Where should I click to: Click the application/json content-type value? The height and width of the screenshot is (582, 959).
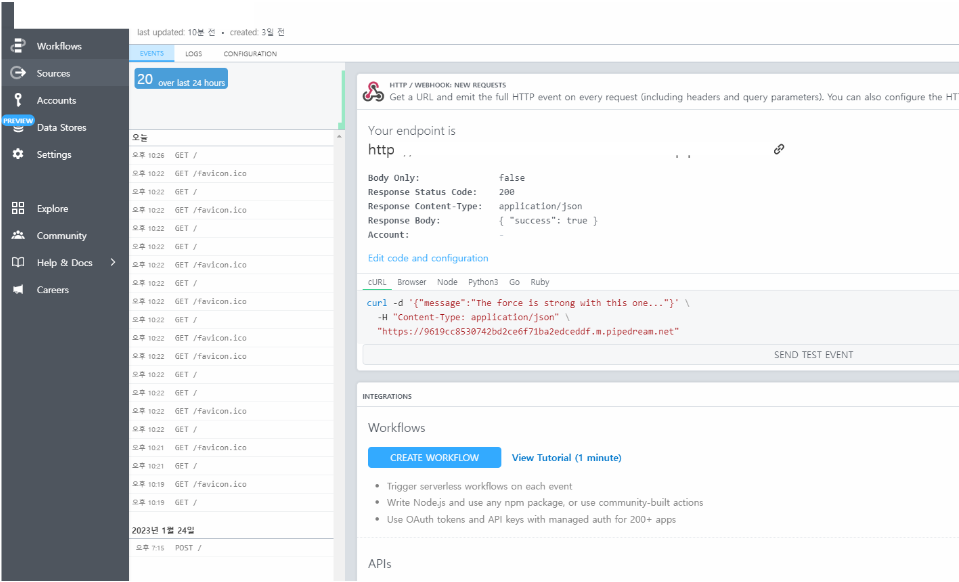point(540,206)
